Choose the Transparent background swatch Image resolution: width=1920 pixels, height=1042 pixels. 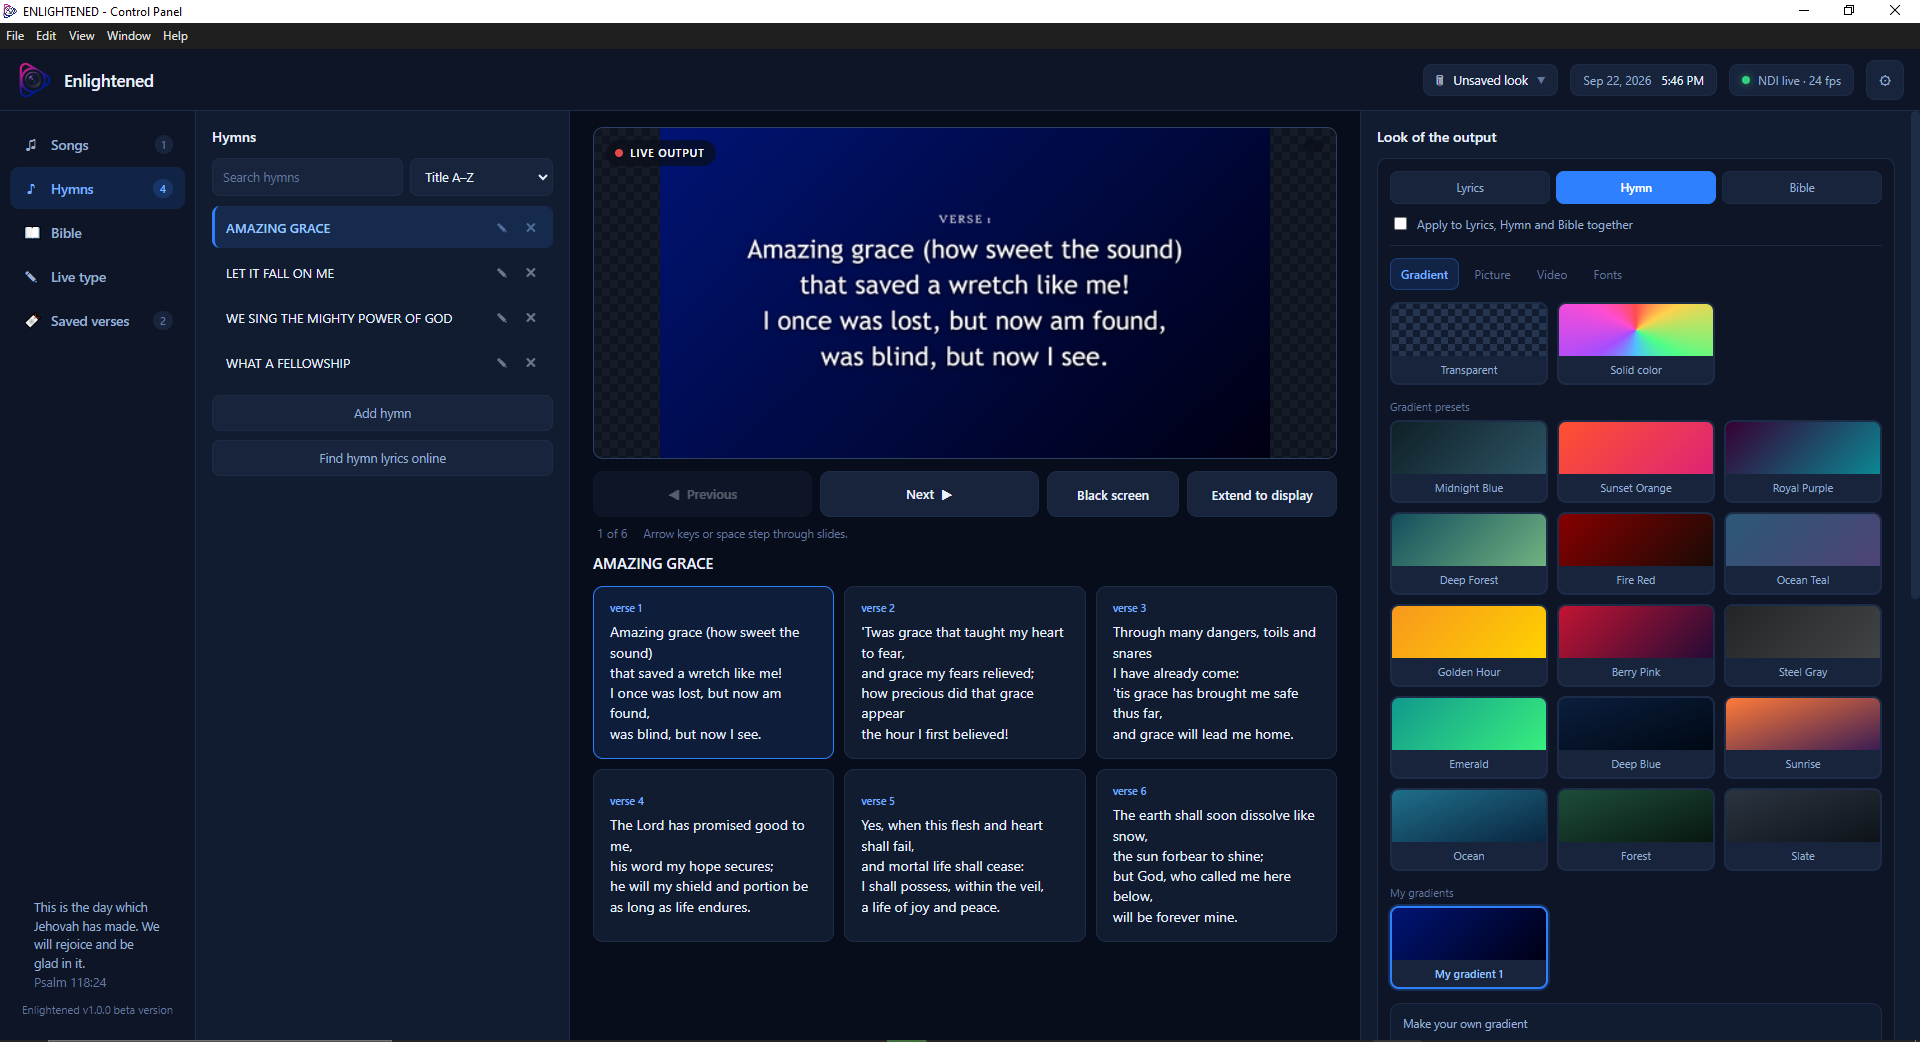tap(1469, 343)
